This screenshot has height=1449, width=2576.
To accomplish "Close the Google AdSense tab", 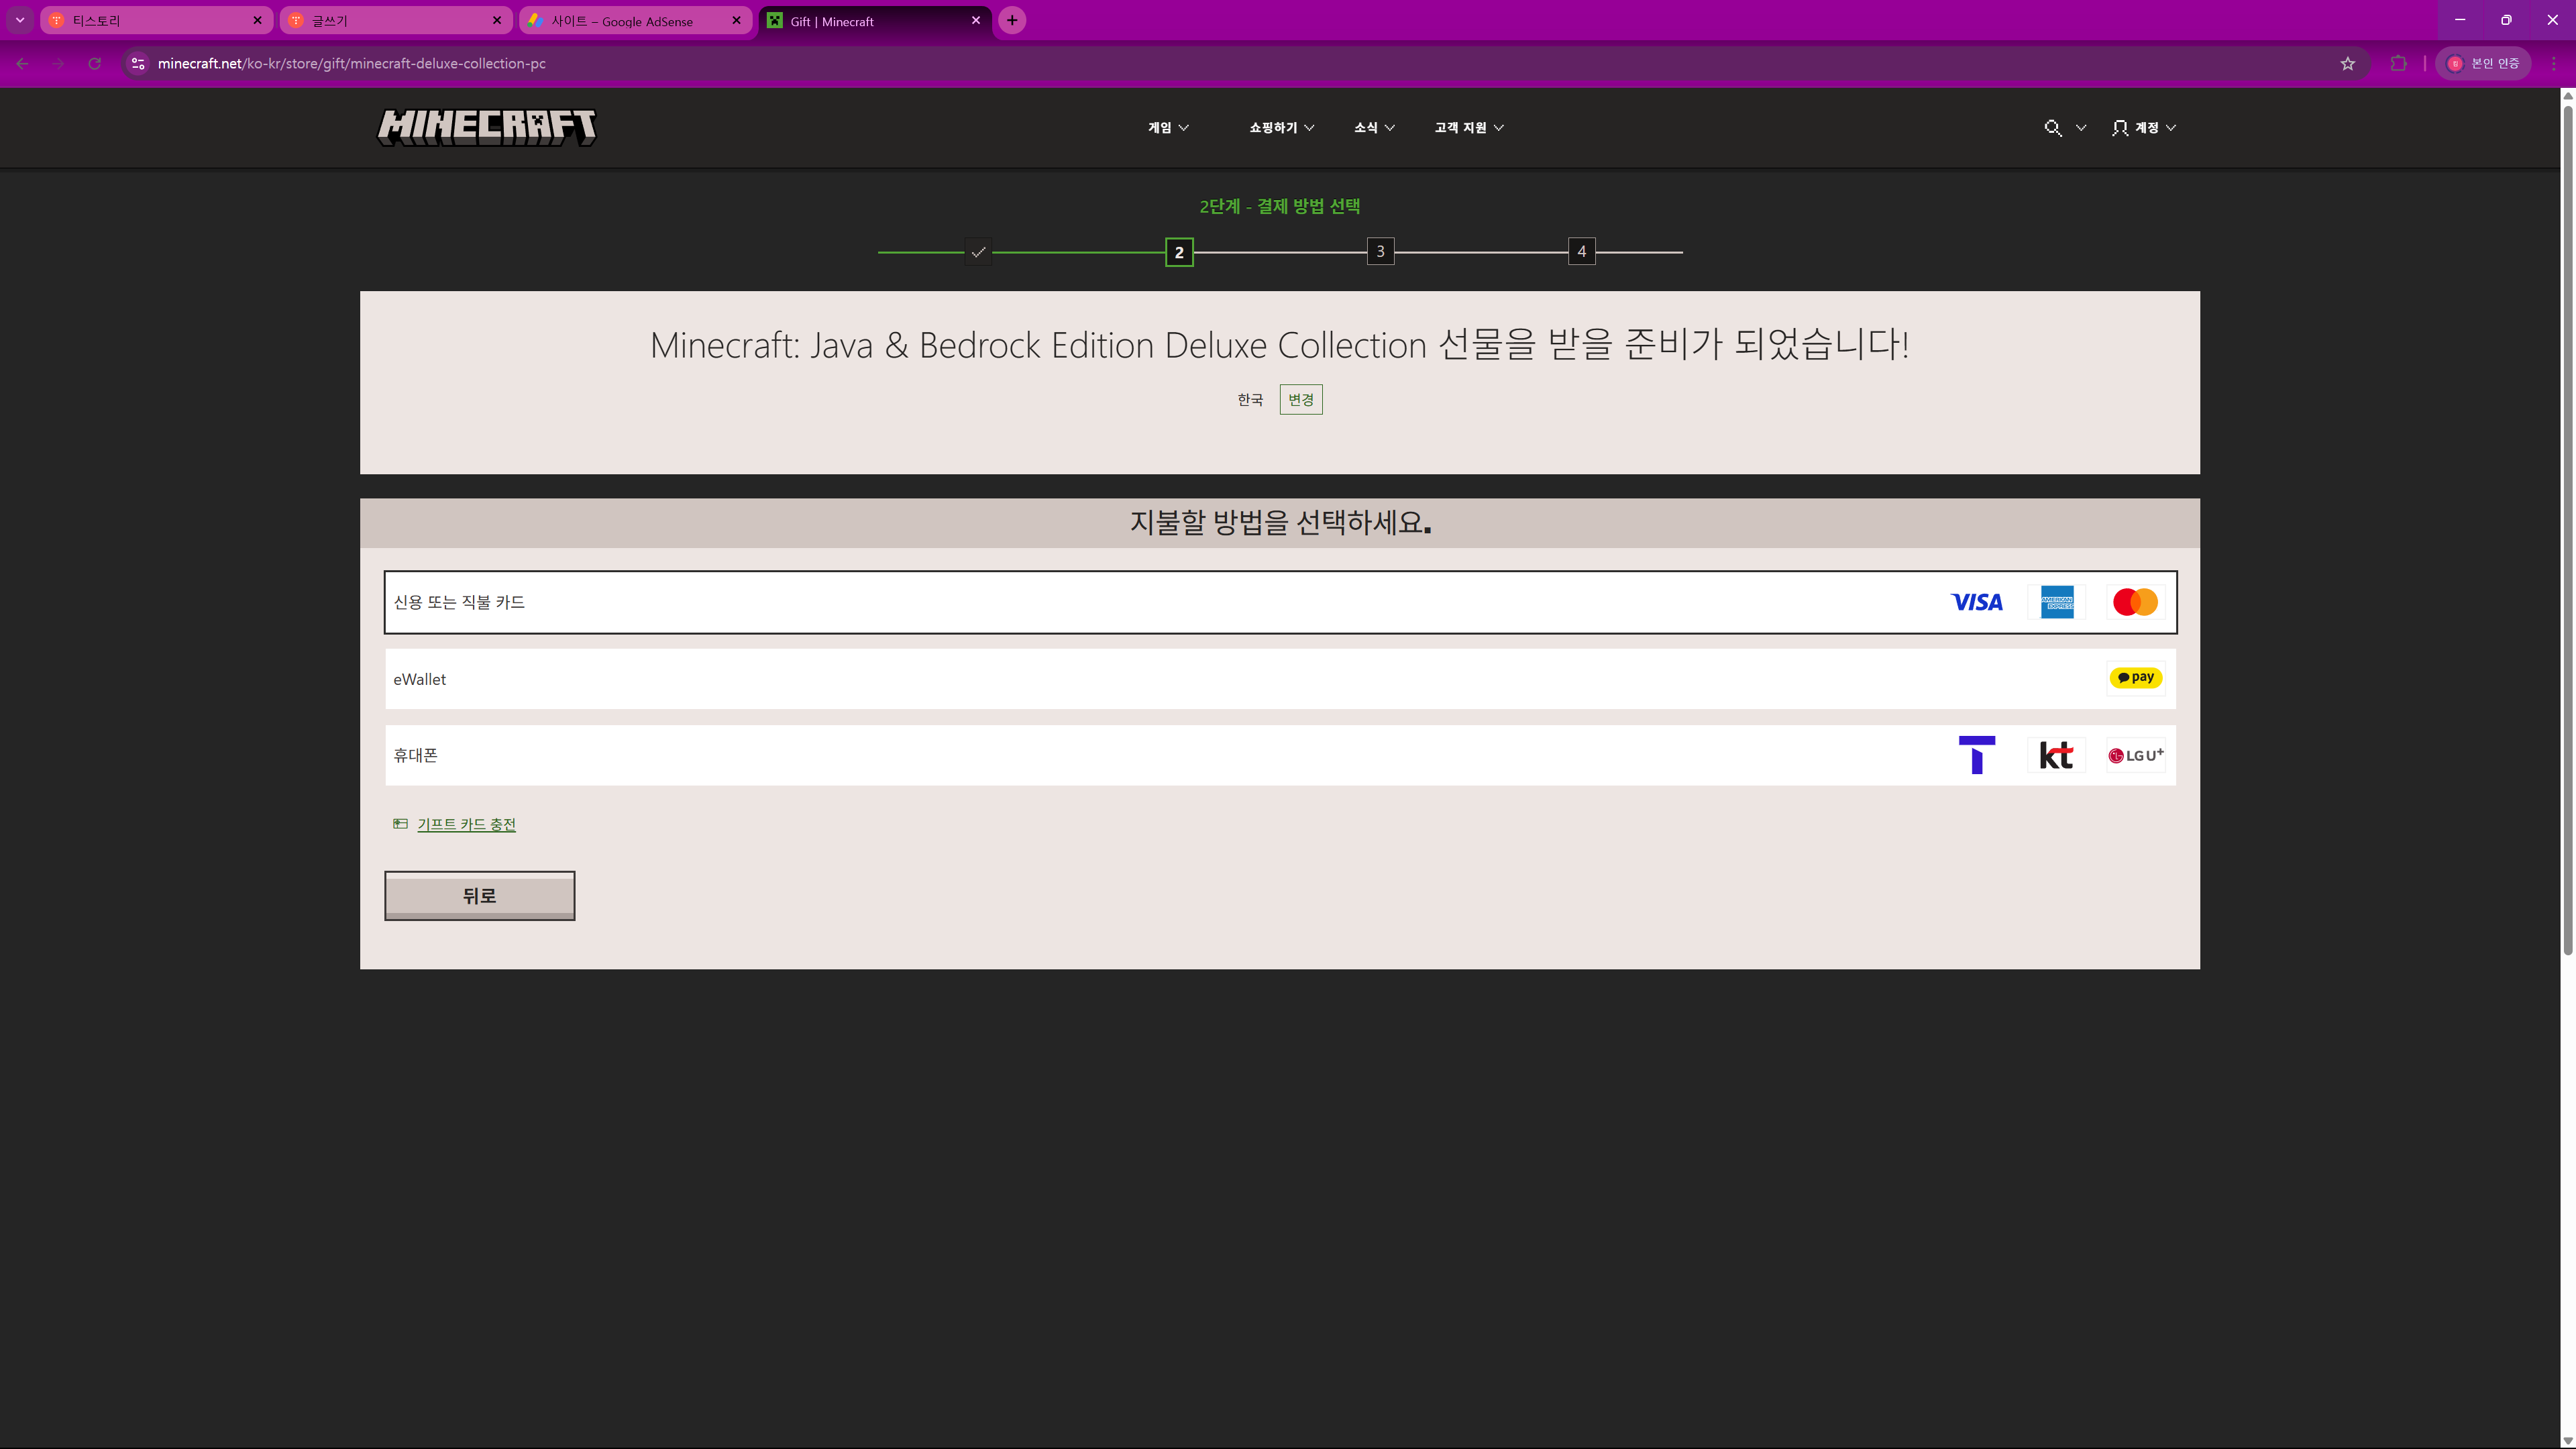I will click(x=737, y=20).
